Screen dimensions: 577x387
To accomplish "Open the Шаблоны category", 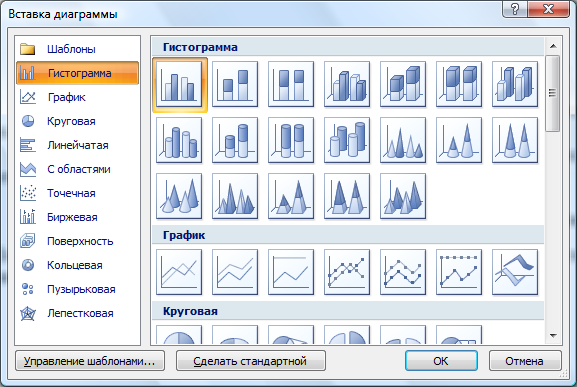I will 78,49.
